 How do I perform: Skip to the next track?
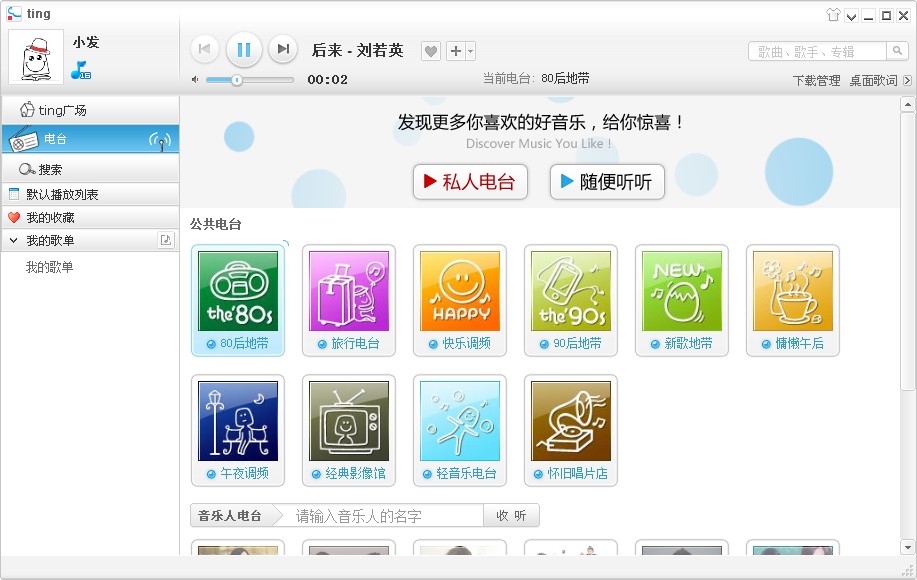283,49
